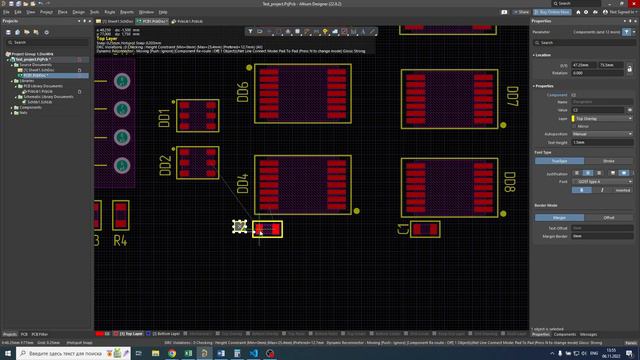Switch to Components panel tab at bottom
Viewport: 640px width, 360px height.
(565, 335)
